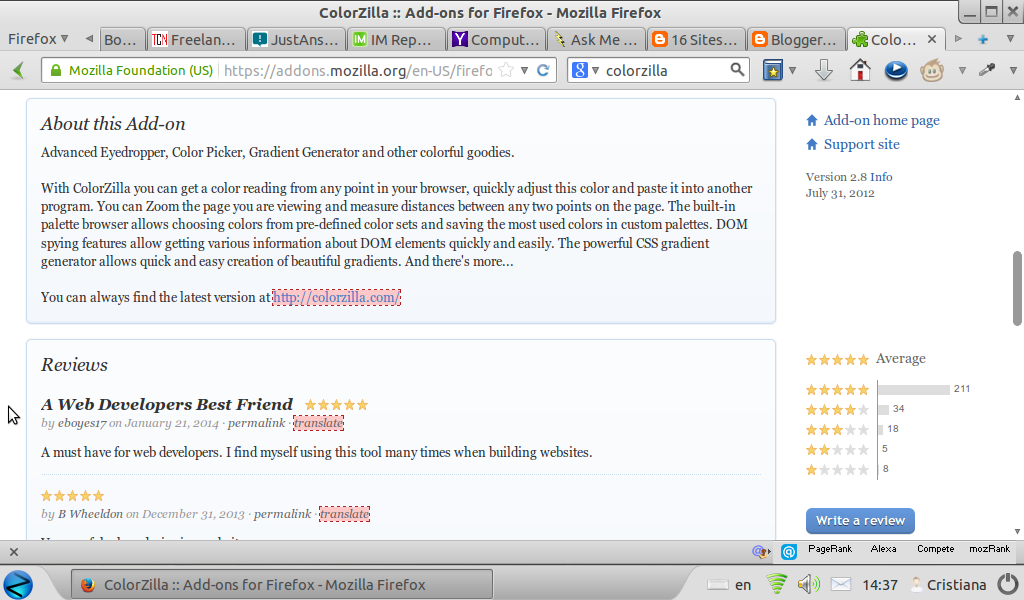The width and height of the screenshot is (1024, 600).
Task: Open the Firefox menu dropdown
Action: [38, 39]
